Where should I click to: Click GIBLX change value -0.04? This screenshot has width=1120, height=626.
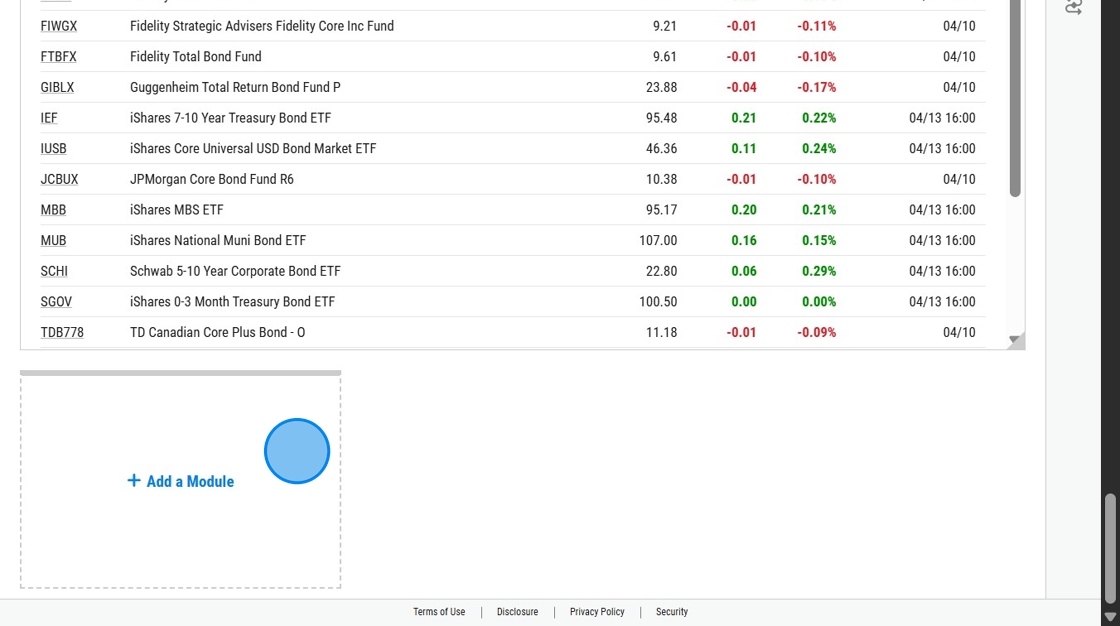coord(741,87)
